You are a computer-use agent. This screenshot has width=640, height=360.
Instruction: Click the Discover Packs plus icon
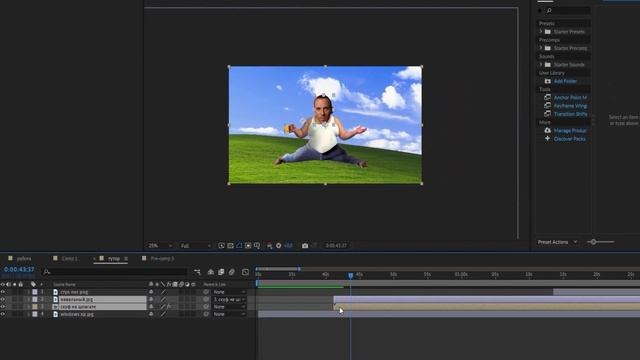click(x=548, y=139)
